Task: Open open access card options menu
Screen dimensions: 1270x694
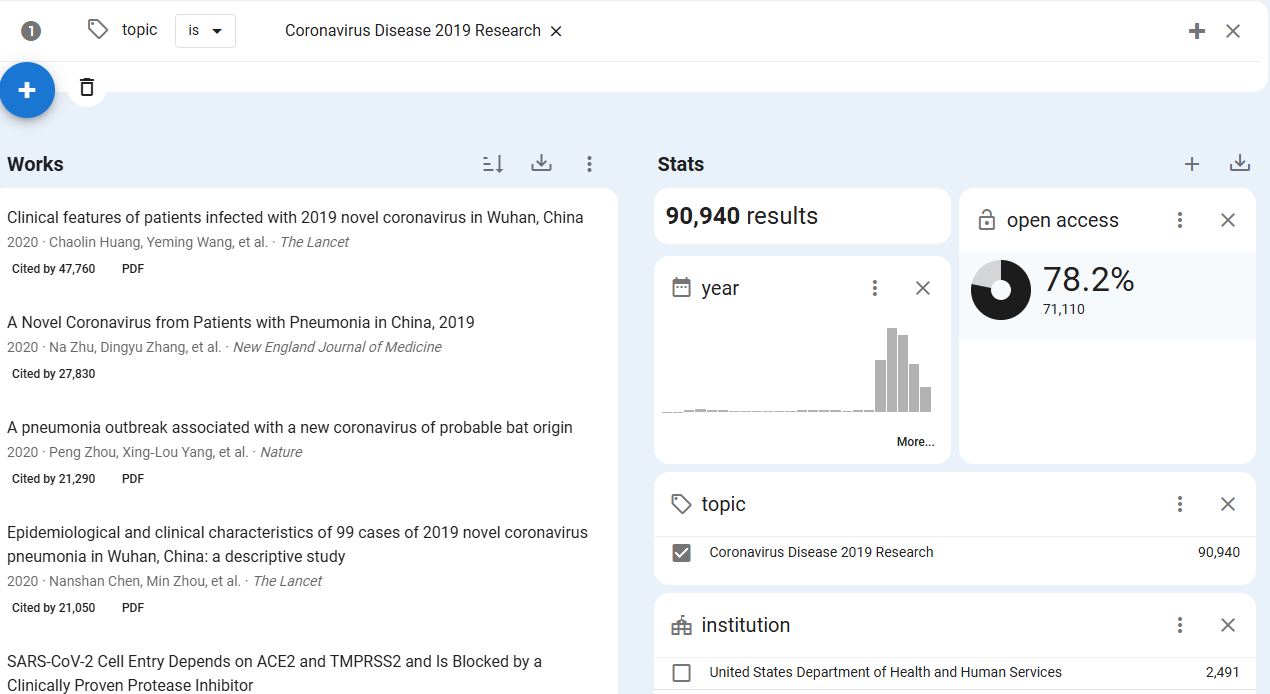Action: click(x=1179, y=220)
